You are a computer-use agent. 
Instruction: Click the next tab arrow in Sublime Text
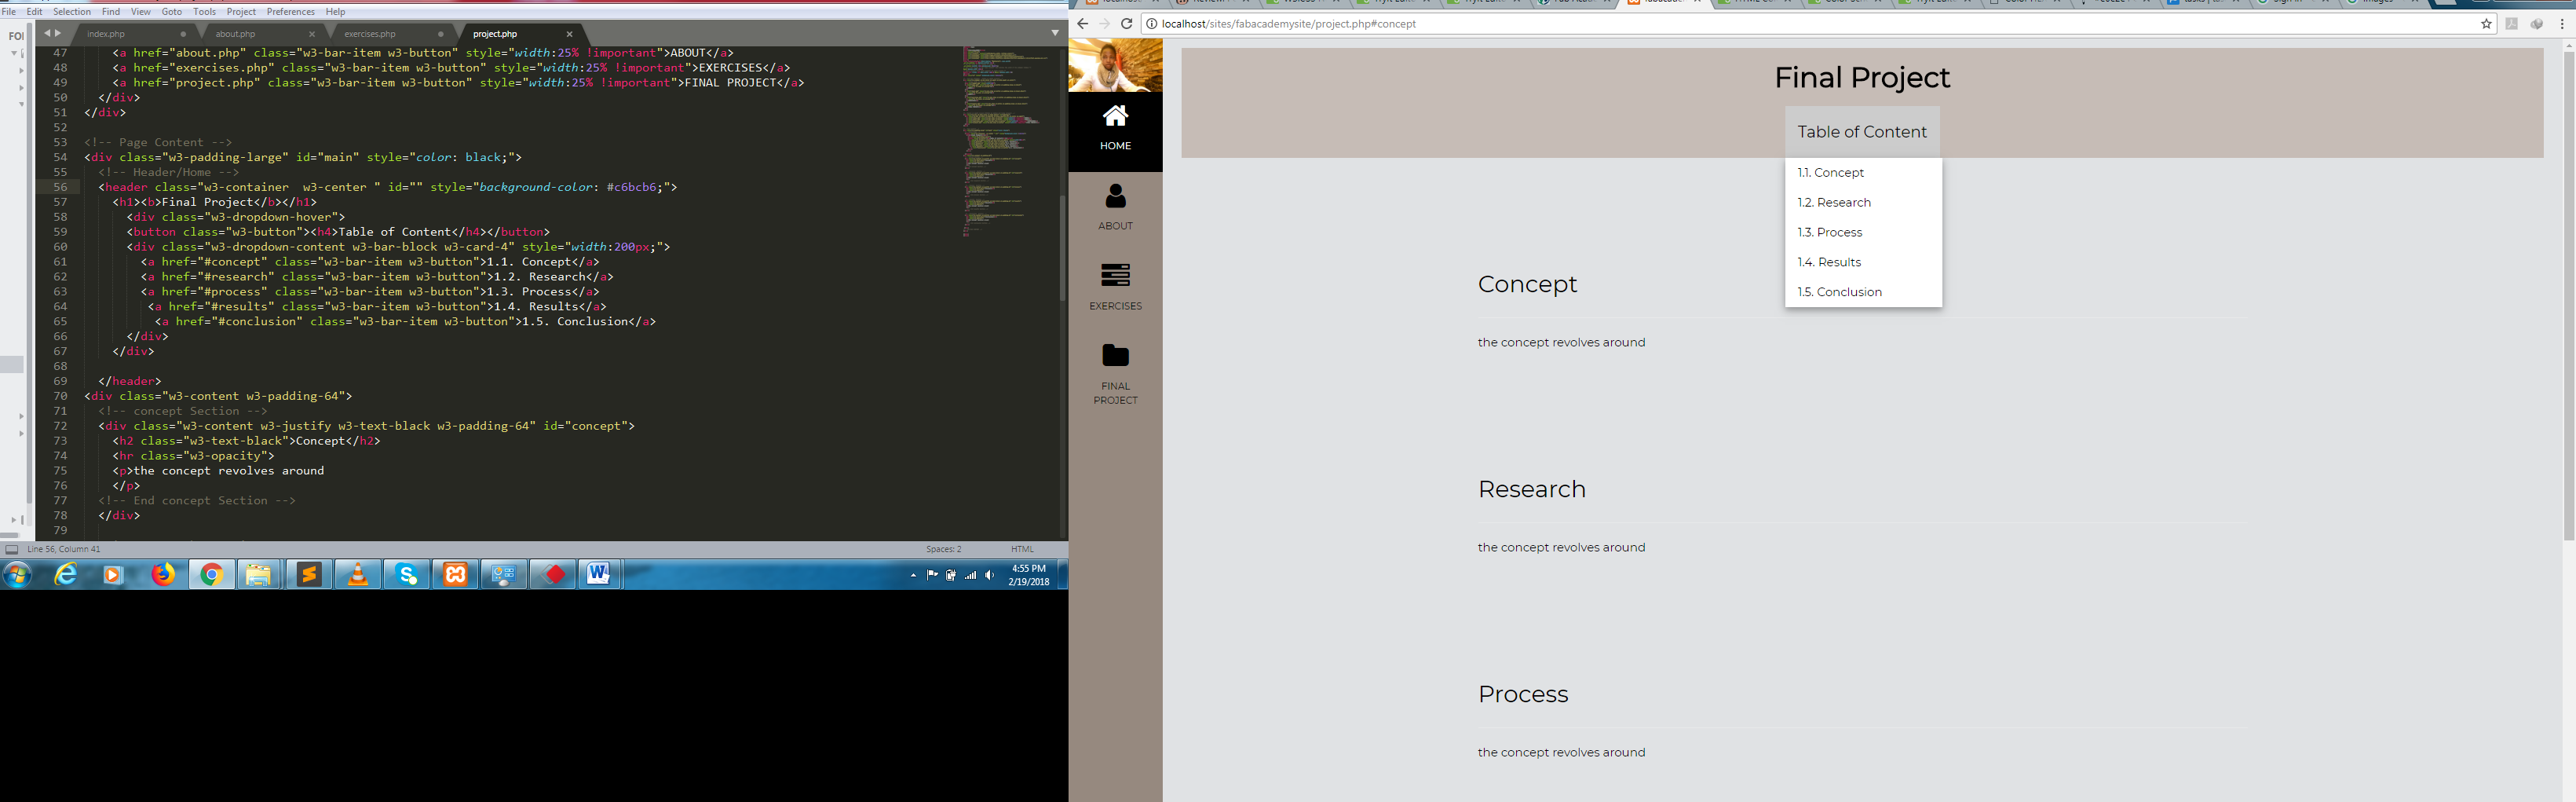pyautogui.click(x=58, y=33)
